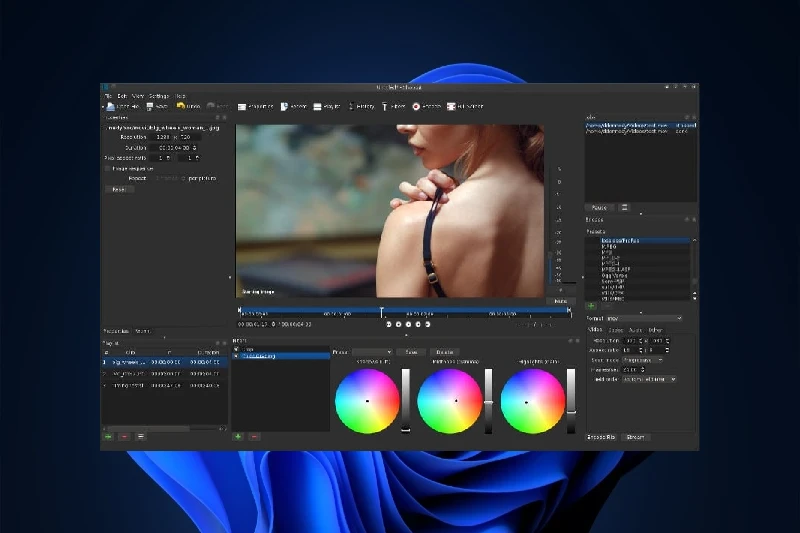The height and width of the screenshot is (533, 800).
Task: Switch to the Video tab in Encode
Action: pyautogui.click(x=595, y=330)
